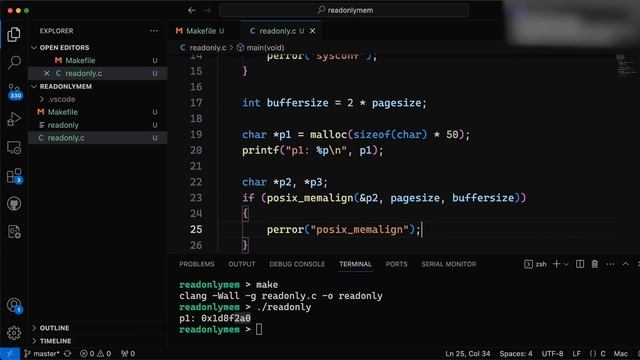Close the readonly.c editor tab
Screen dimensions: 640x360
point(312,31)
